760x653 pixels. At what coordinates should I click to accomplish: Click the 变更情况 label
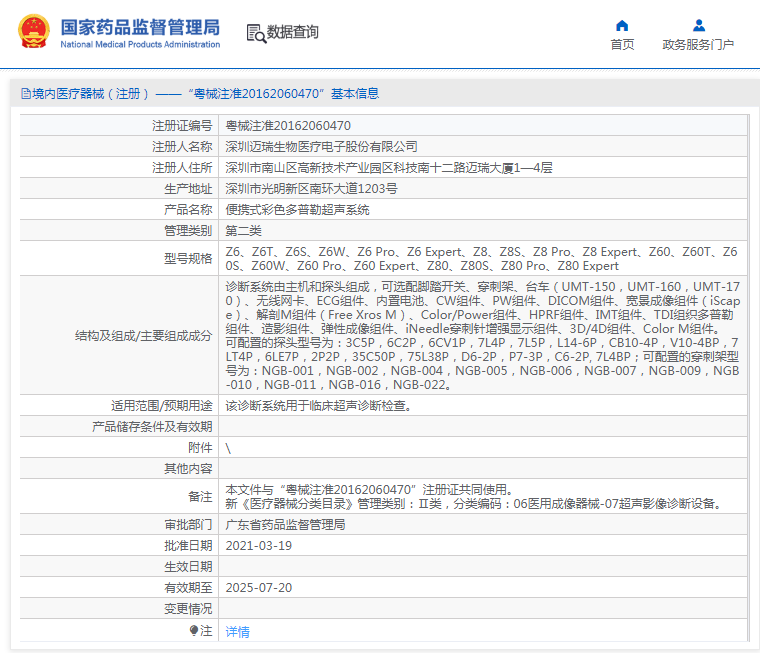[x=188, y=608]
